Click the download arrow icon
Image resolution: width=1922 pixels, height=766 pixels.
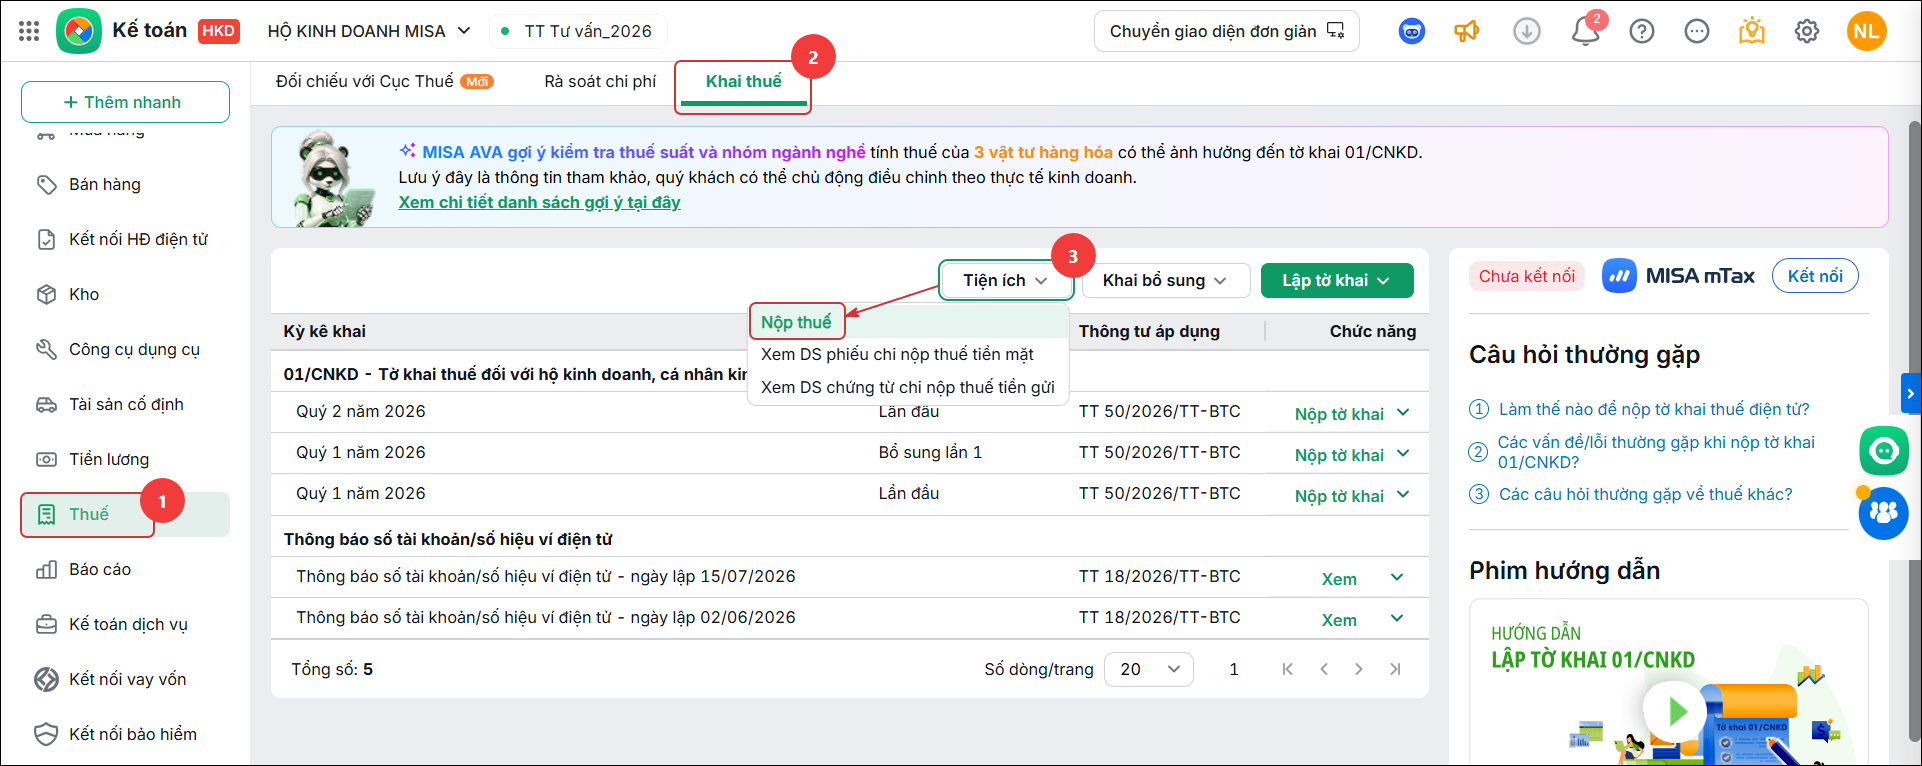[1527, 32]
